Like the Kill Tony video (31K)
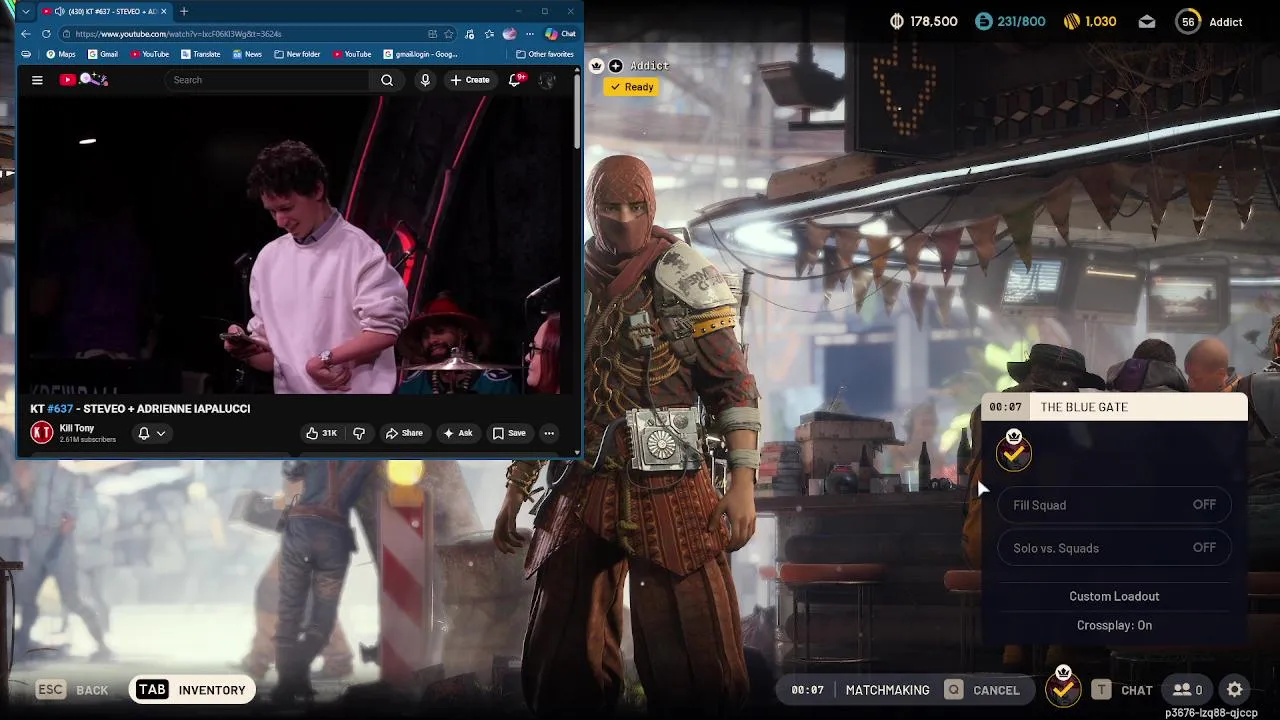The image size is (1280, 720). click(322, 433)
